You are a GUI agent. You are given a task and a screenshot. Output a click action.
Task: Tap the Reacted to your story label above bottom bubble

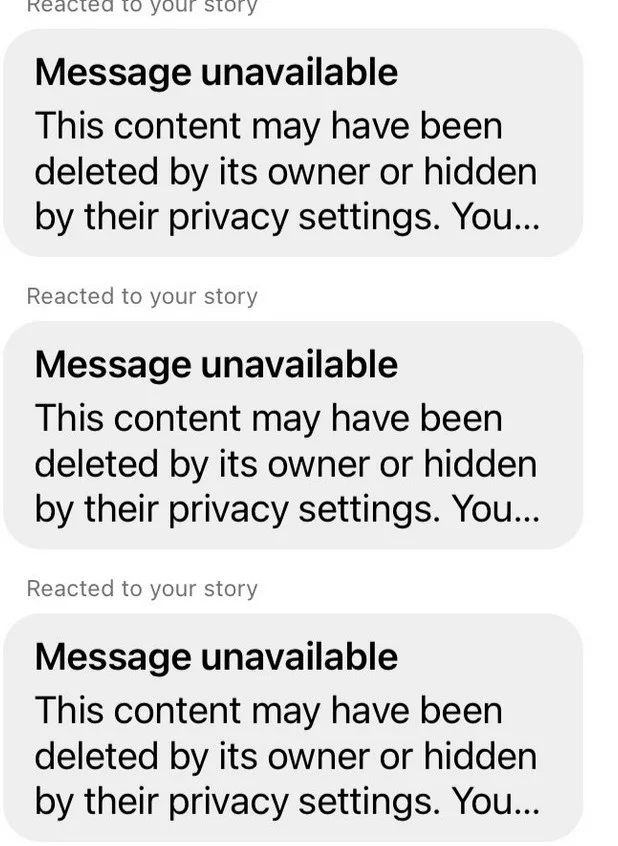coord(142,589)
